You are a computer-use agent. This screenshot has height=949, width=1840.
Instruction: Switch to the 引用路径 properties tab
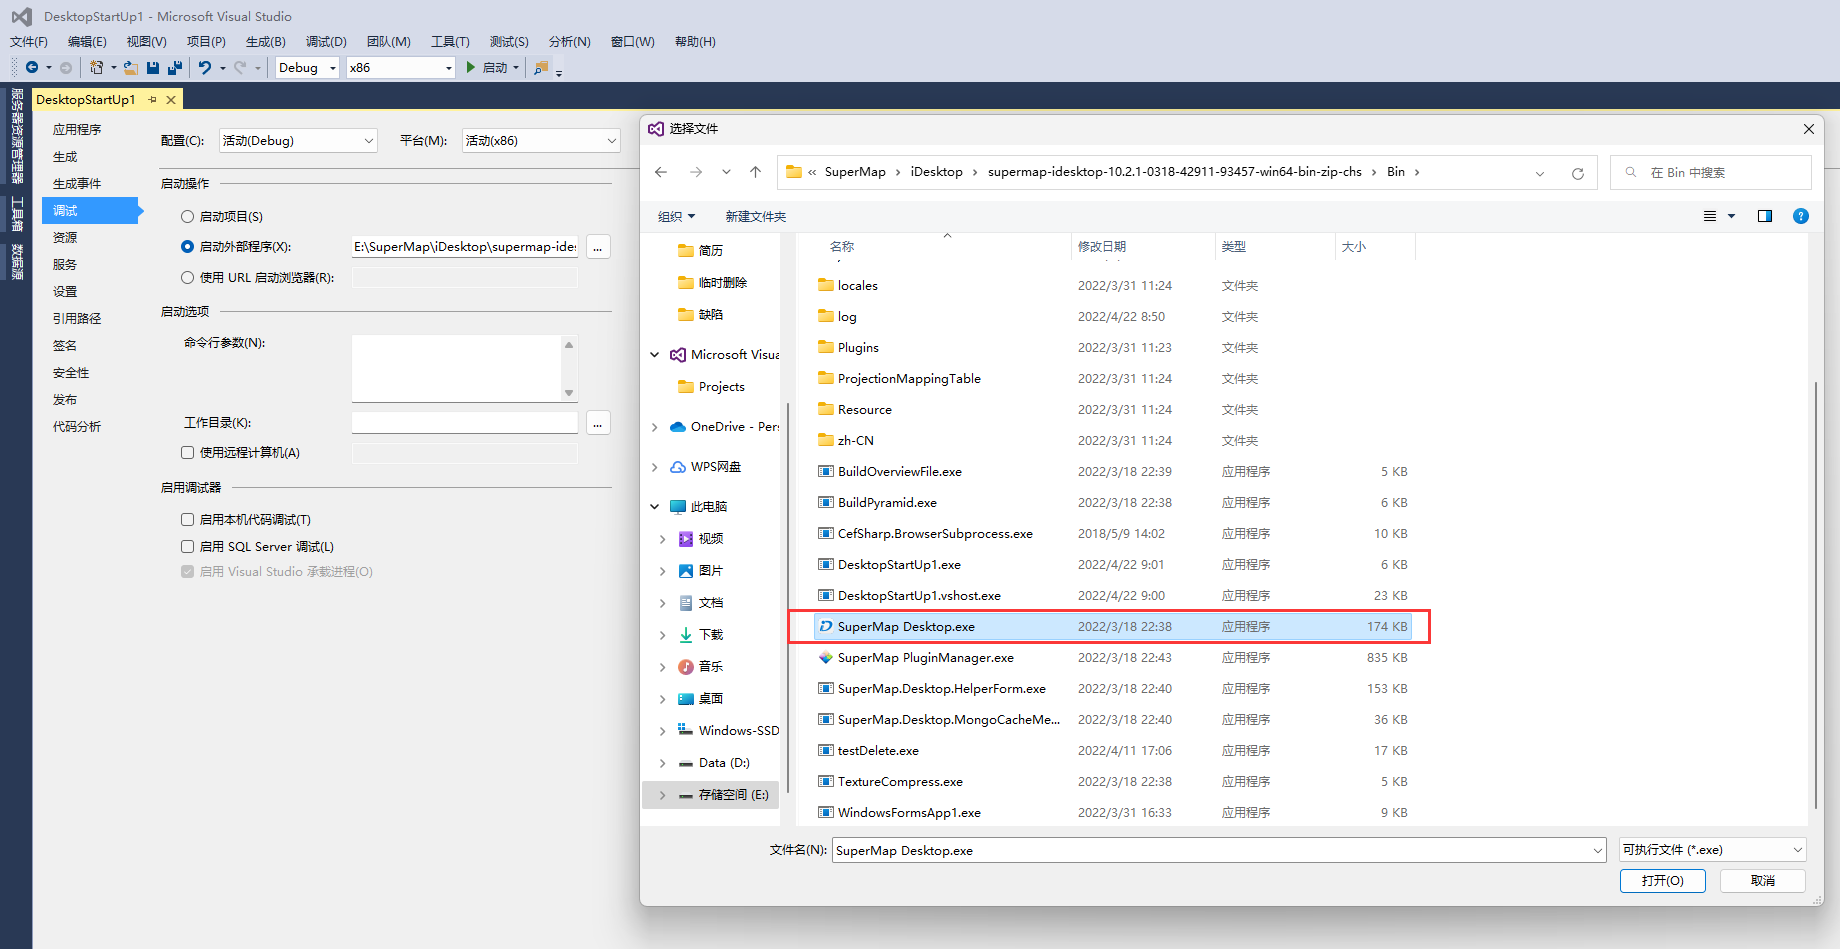coord(77,319)
